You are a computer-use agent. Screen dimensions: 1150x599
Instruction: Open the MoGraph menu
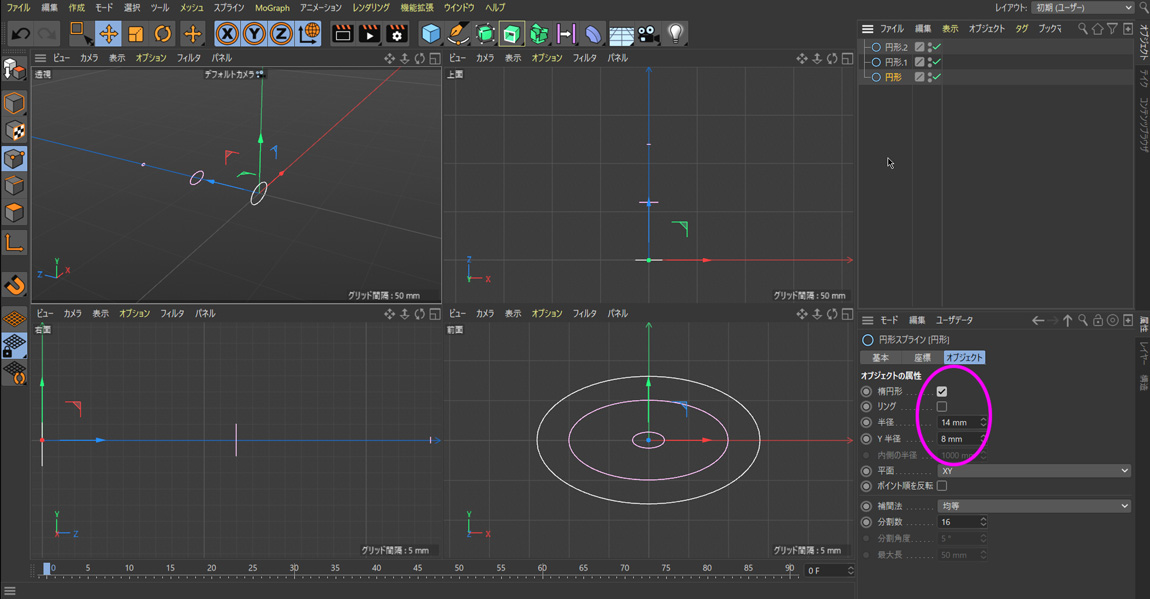pyautogui.click(x=272, y=8)
